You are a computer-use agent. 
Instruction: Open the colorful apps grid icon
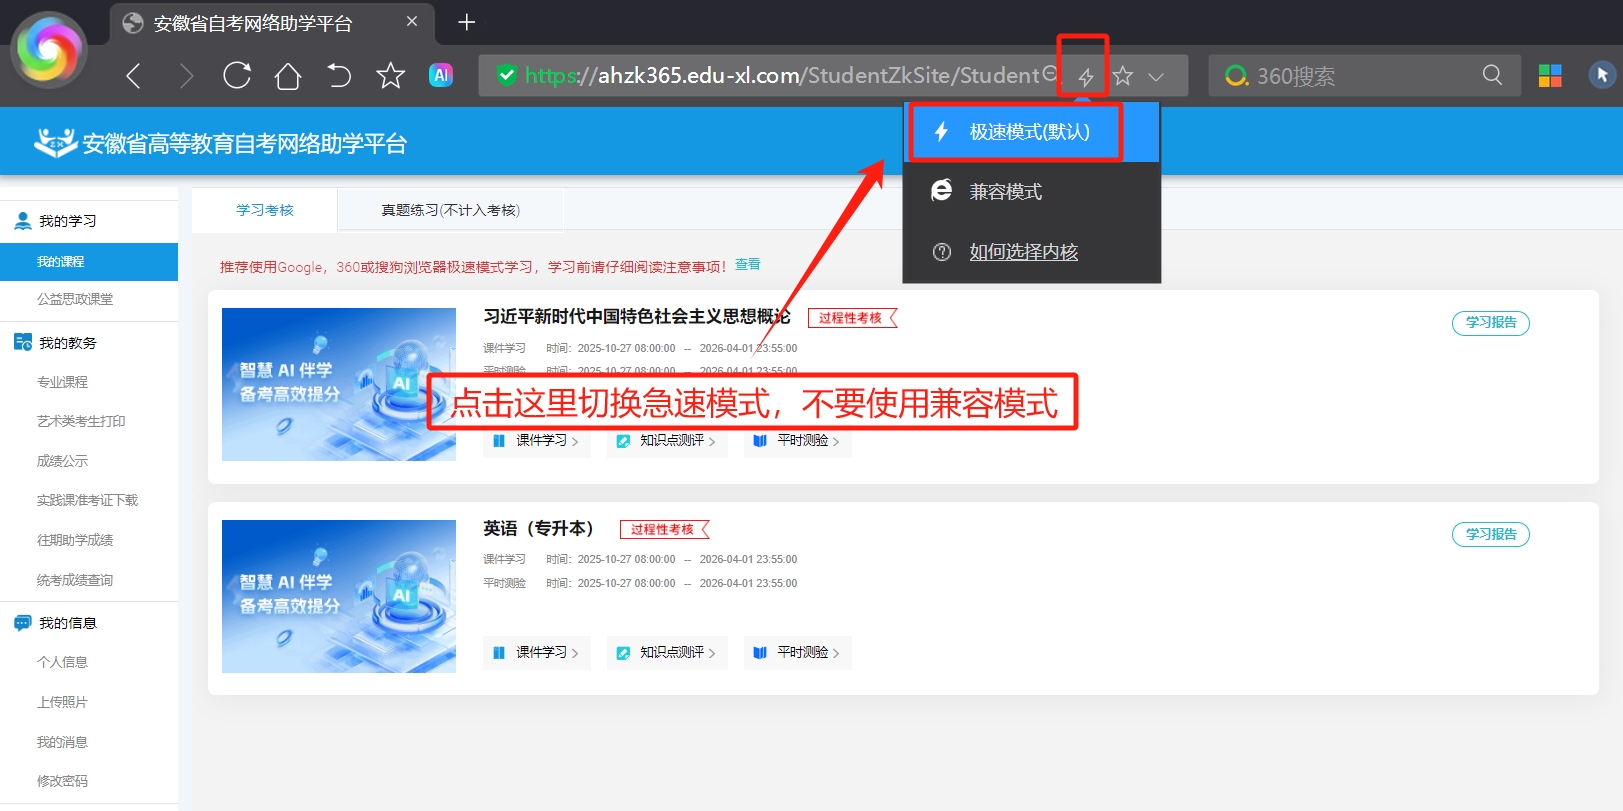point(1550,76)
